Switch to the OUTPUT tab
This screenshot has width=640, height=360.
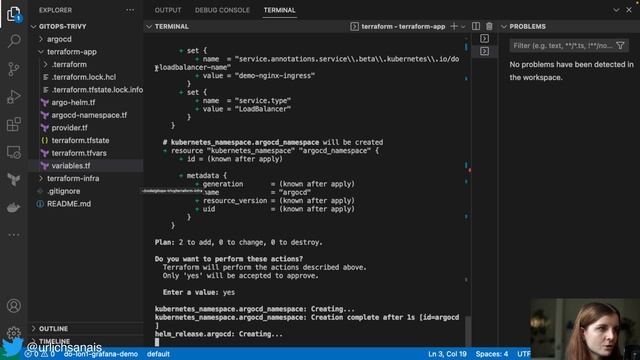pos(168,10)
